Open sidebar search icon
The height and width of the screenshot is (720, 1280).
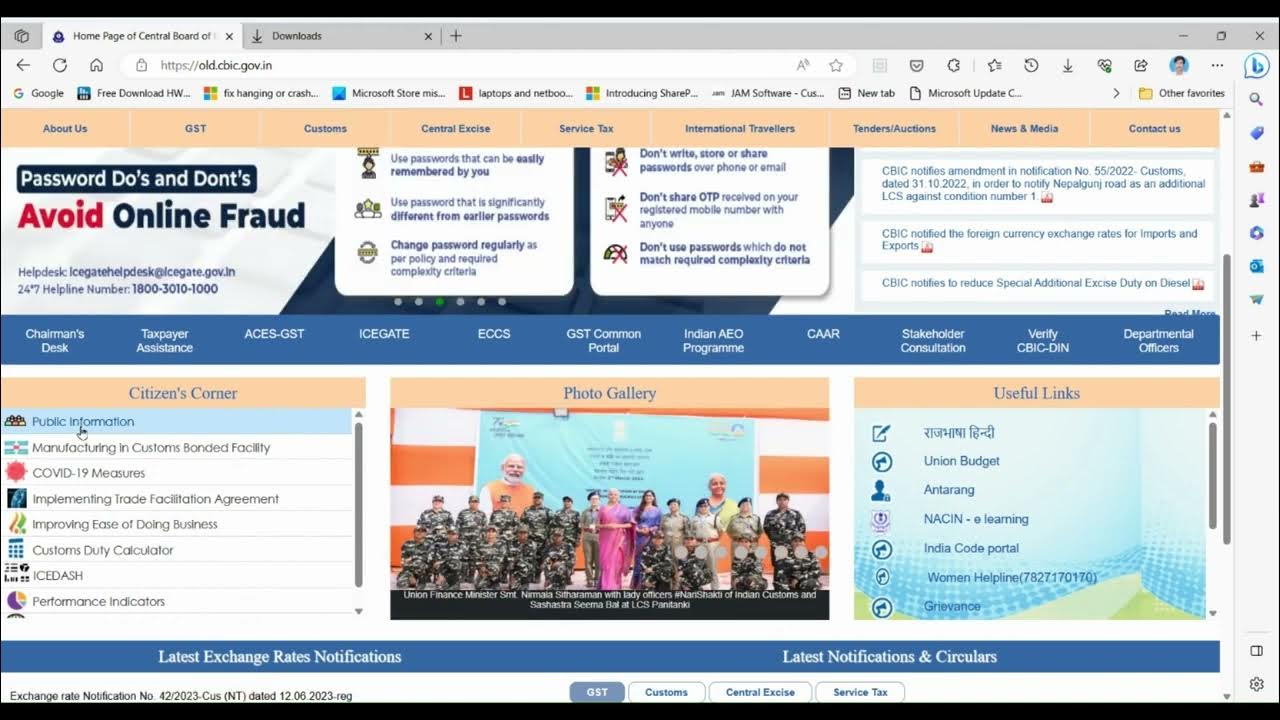1257,99
